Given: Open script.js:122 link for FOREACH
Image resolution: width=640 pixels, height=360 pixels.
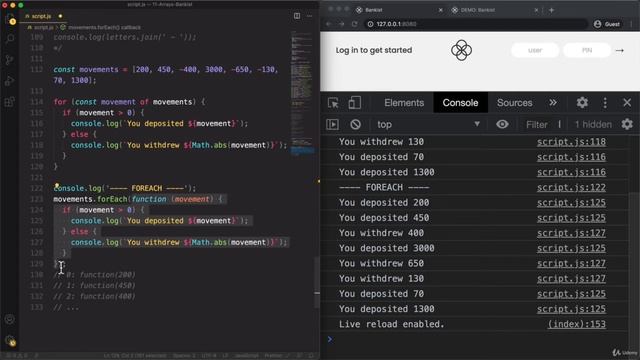Looking at the screenshot, I should tap(571, 188).
